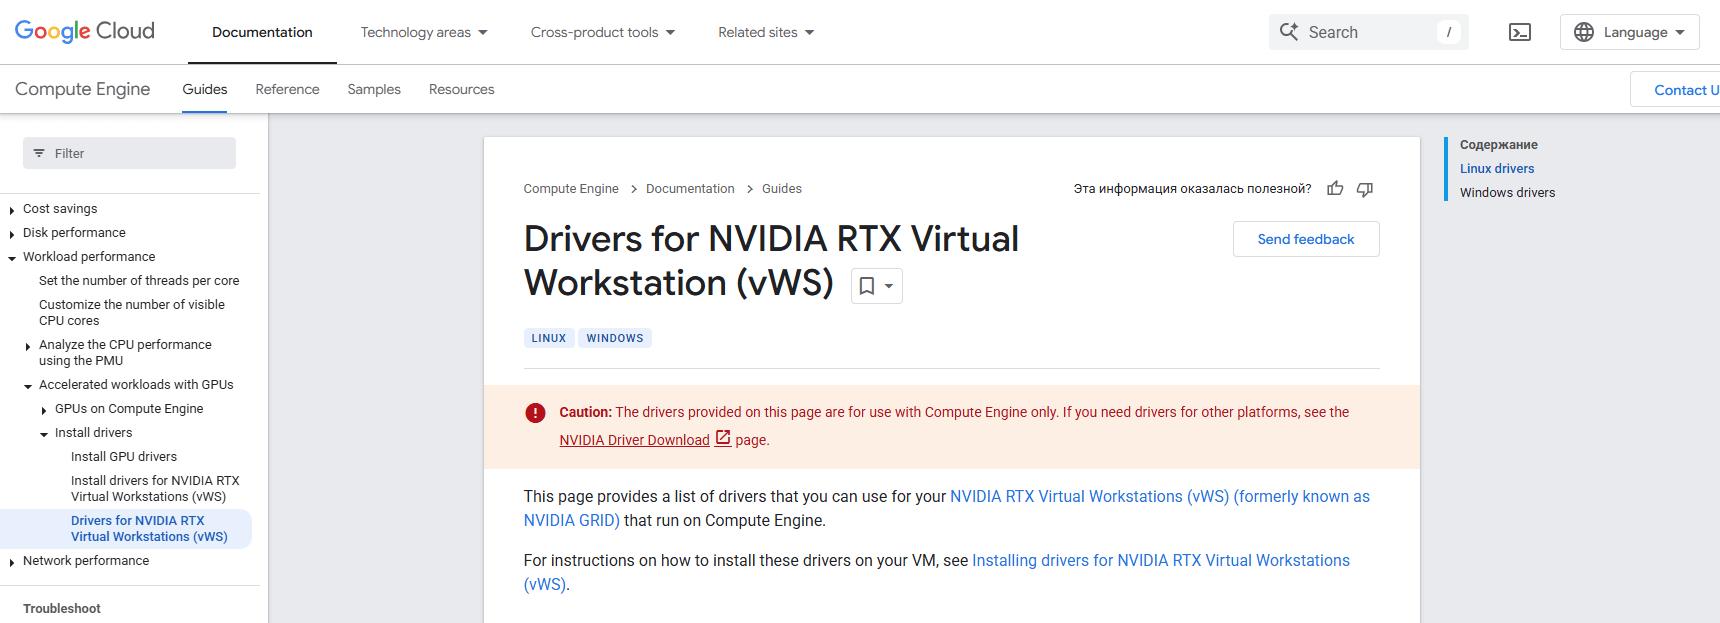Click the red caution exclamation icon

[536, 412]
